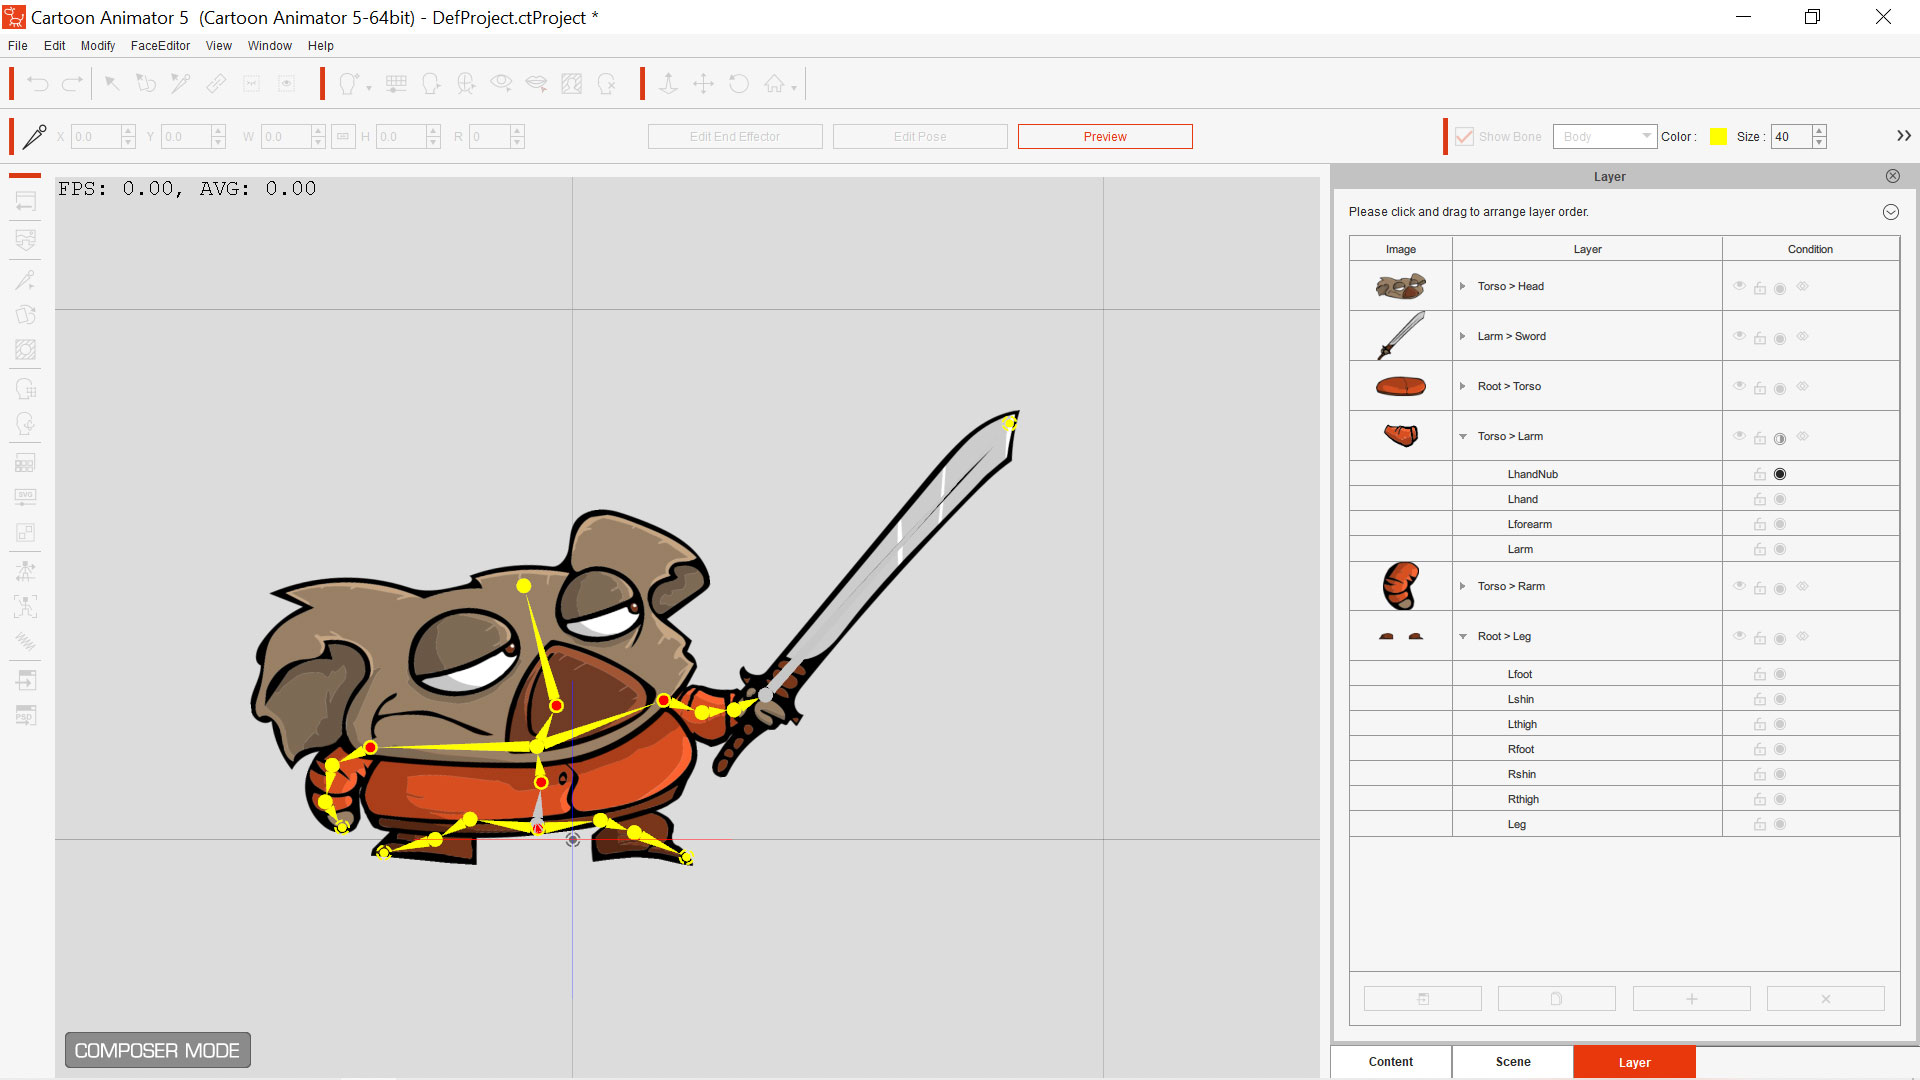Toggle eye visibility for Larm > Sword layer
1920x1080 pixels.
1739,336
